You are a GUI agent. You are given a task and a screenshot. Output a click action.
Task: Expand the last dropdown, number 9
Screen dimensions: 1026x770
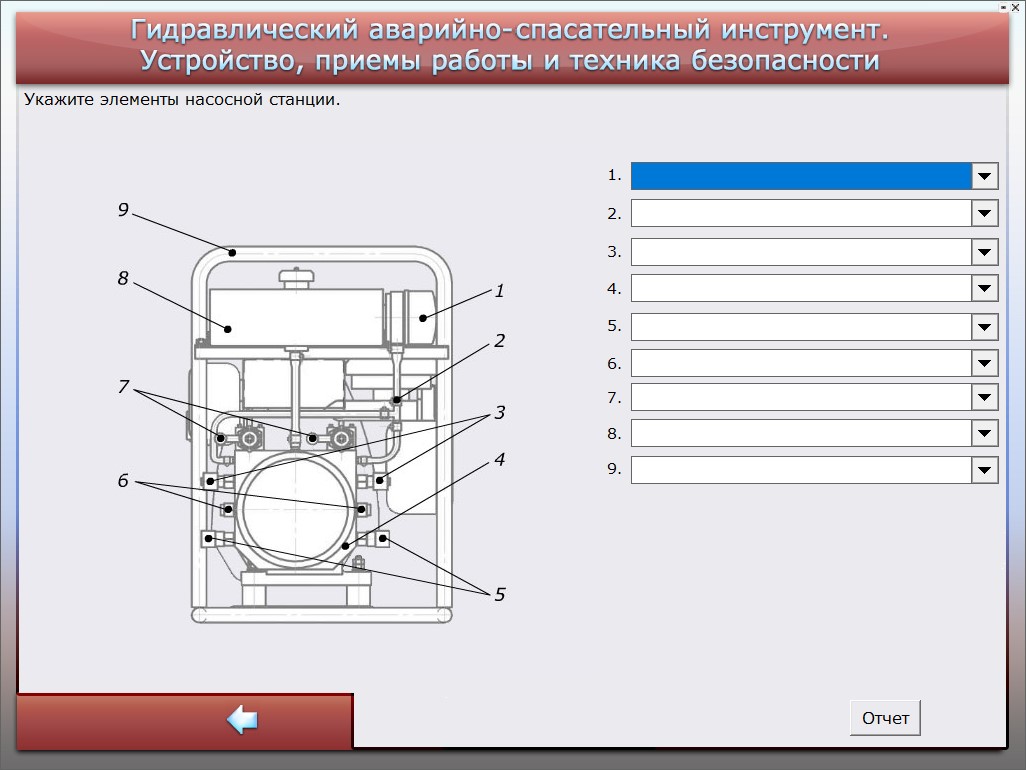coord(985,470)
